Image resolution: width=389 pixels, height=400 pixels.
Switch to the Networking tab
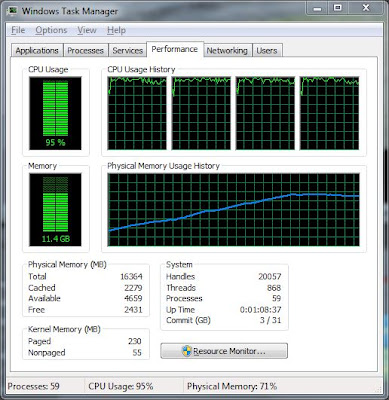pyautogui.click(x=227, y=50)
